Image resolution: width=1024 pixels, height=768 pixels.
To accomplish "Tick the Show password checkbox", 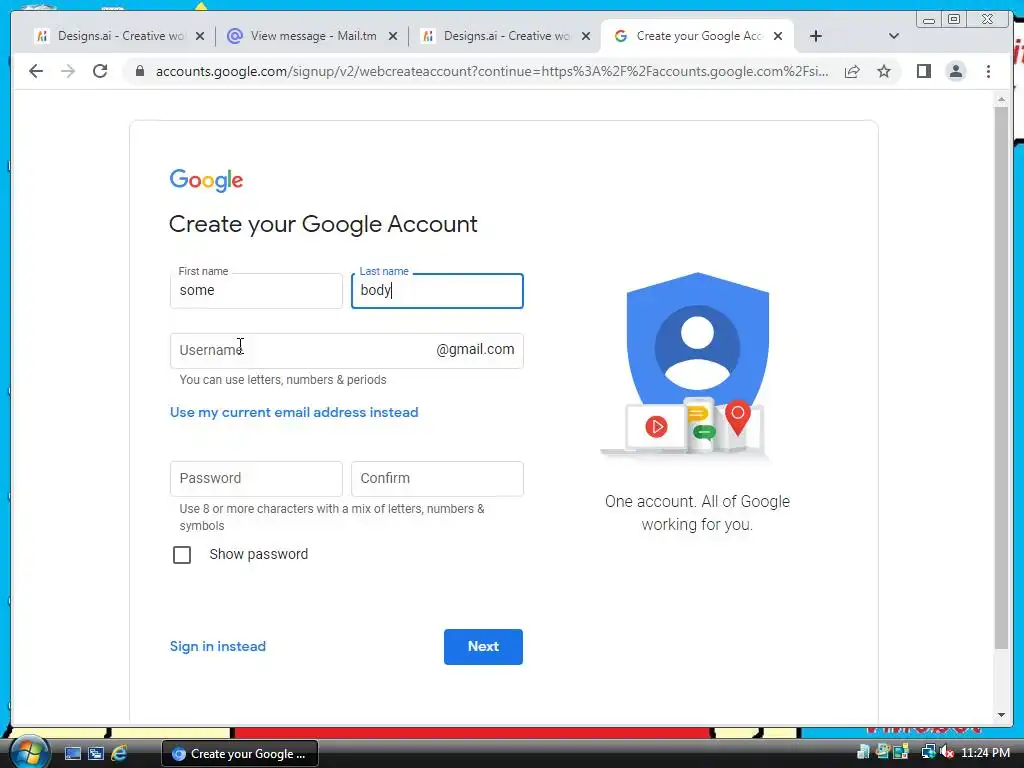I will pos(182,554).
